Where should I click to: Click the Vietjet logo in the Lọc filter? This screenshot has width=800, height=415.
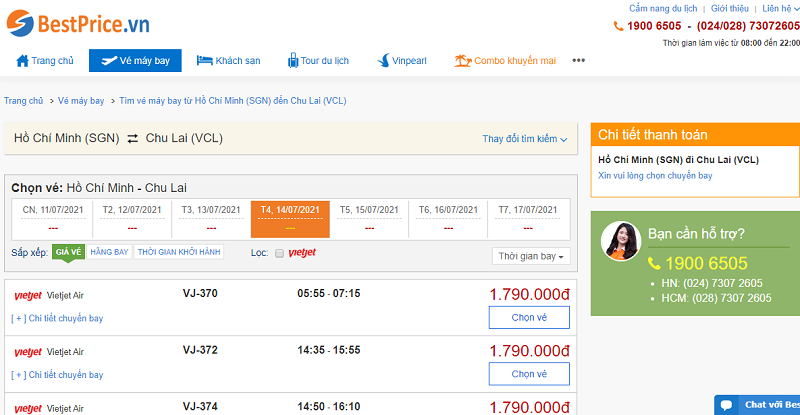[302, 253]
